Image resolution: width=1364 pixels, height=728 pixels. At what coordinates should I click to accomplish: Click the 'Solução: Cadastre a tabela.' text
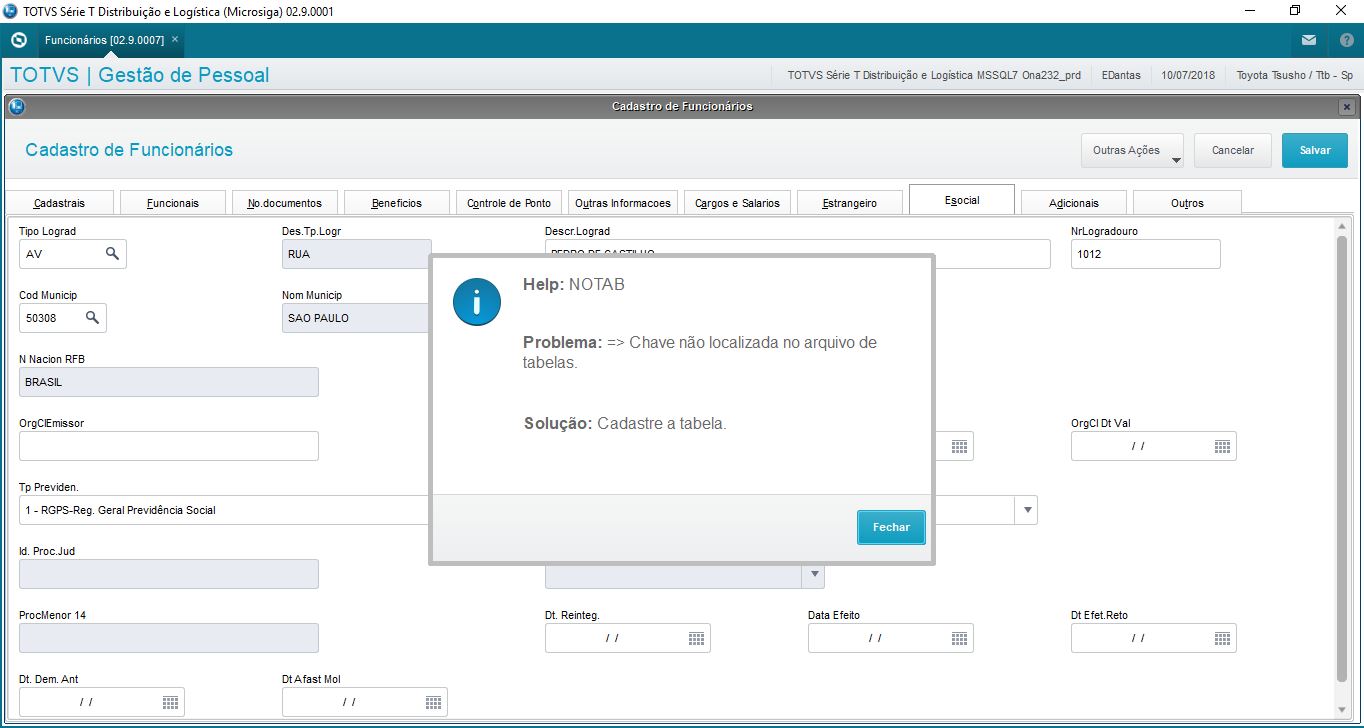[625, 423]
